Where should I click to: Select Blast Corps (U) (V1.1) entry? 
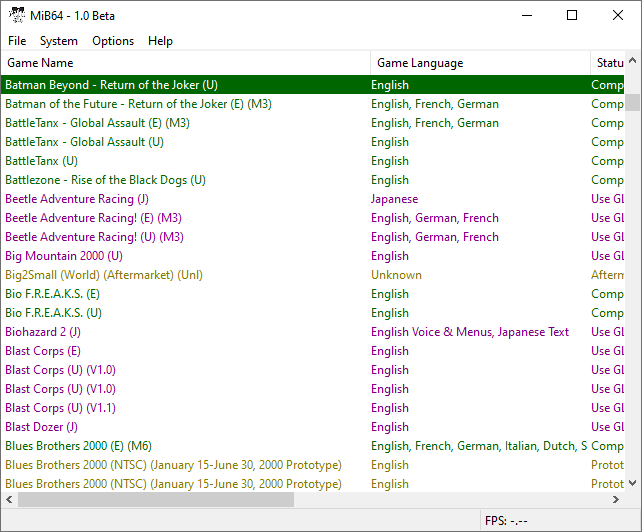point(60,408)
